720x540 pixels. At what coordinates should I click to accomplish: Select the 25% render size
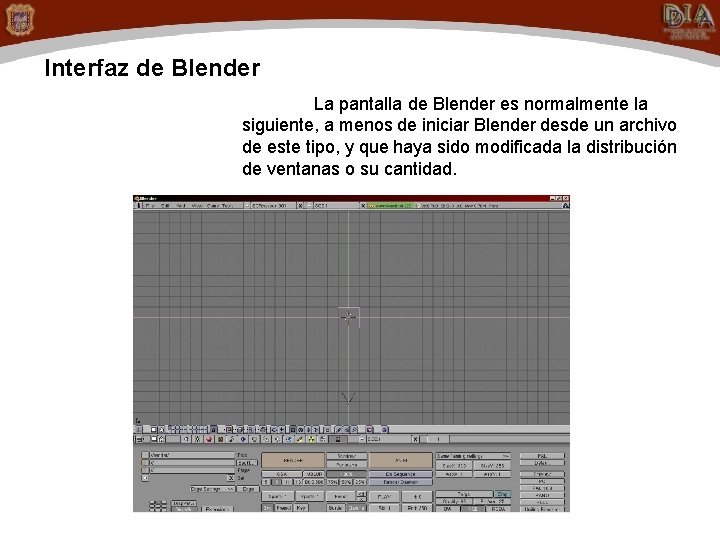tap(360, 482)
